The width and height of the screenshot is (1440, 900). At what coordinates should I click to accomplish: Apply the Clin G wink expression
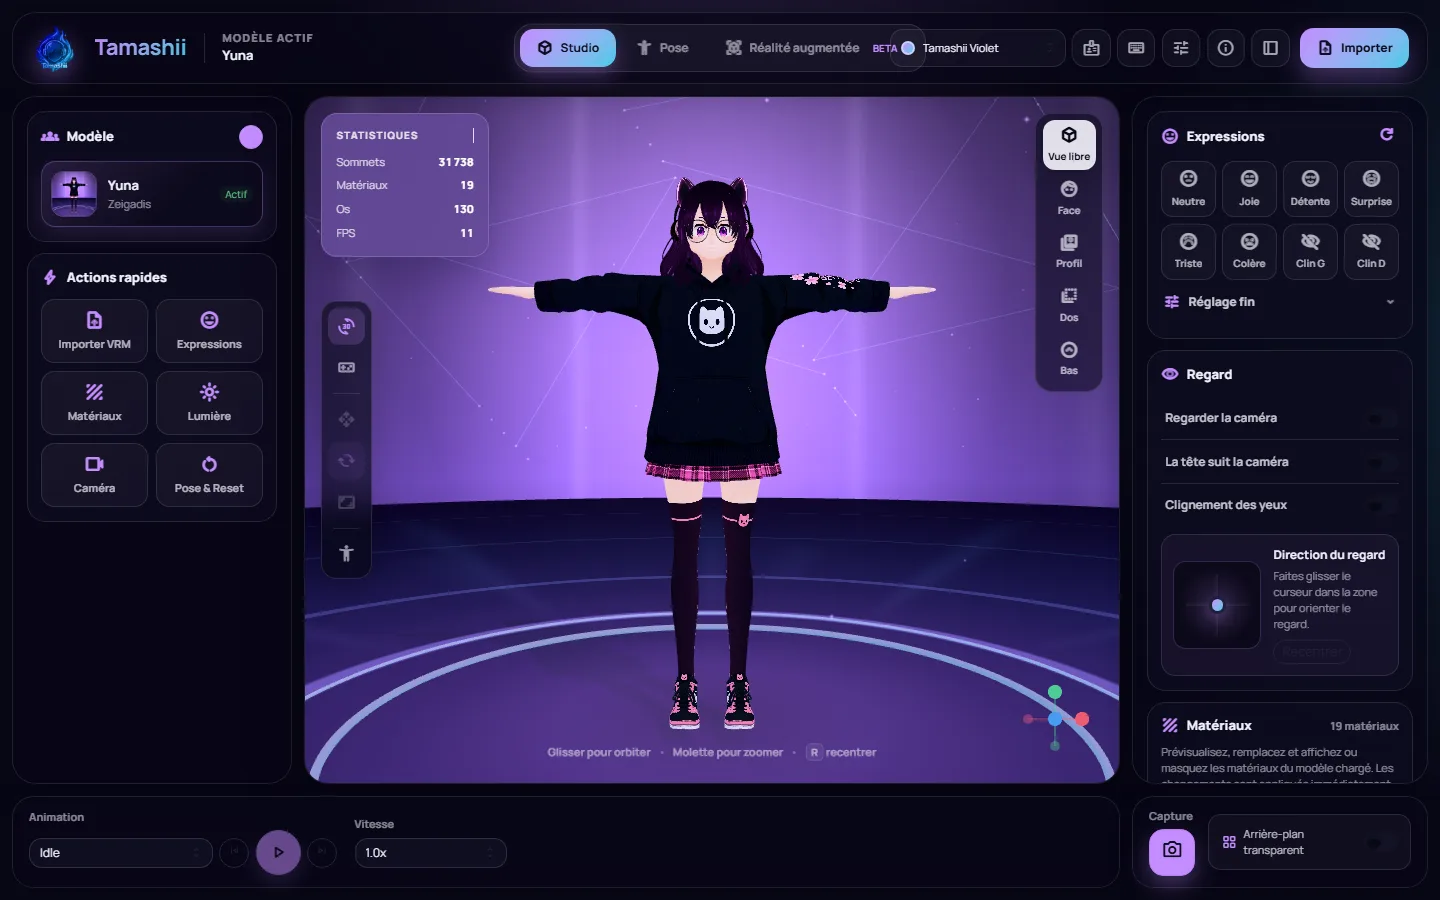click(x=1310, y=251)
